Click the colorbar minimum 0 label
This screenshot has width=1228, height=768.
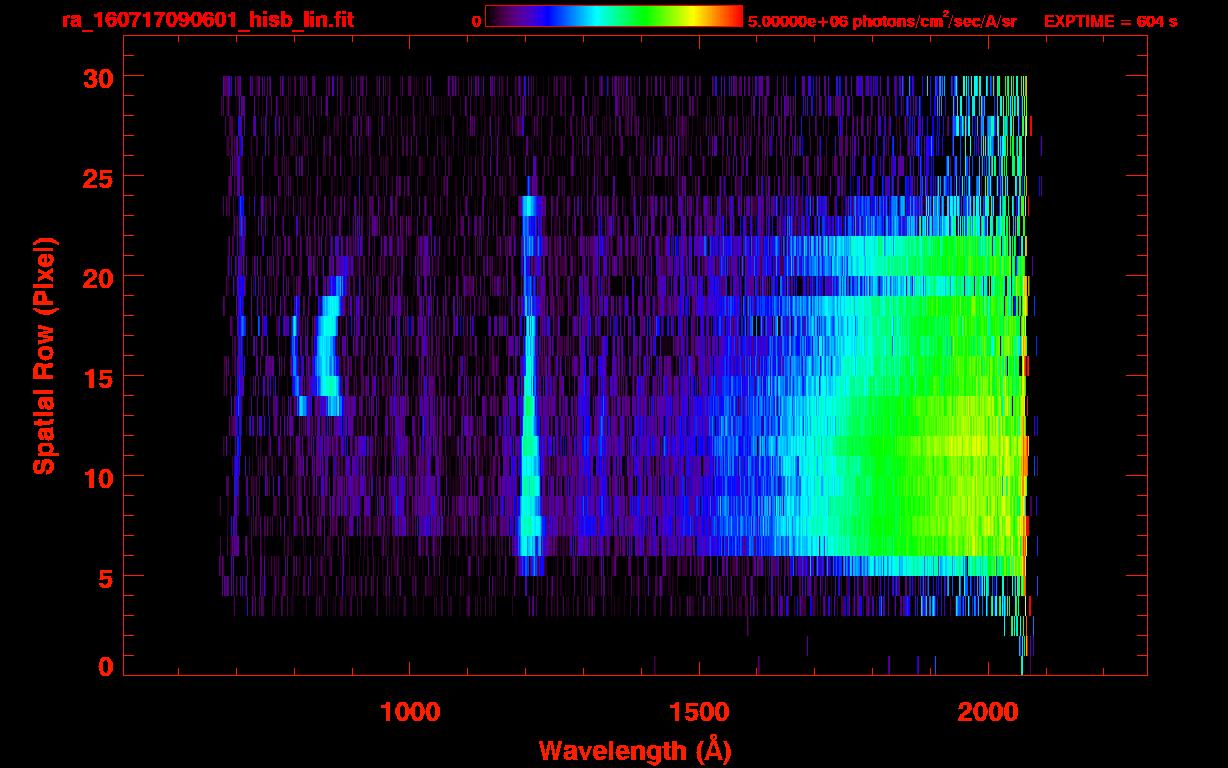click(x=476, y=21)
